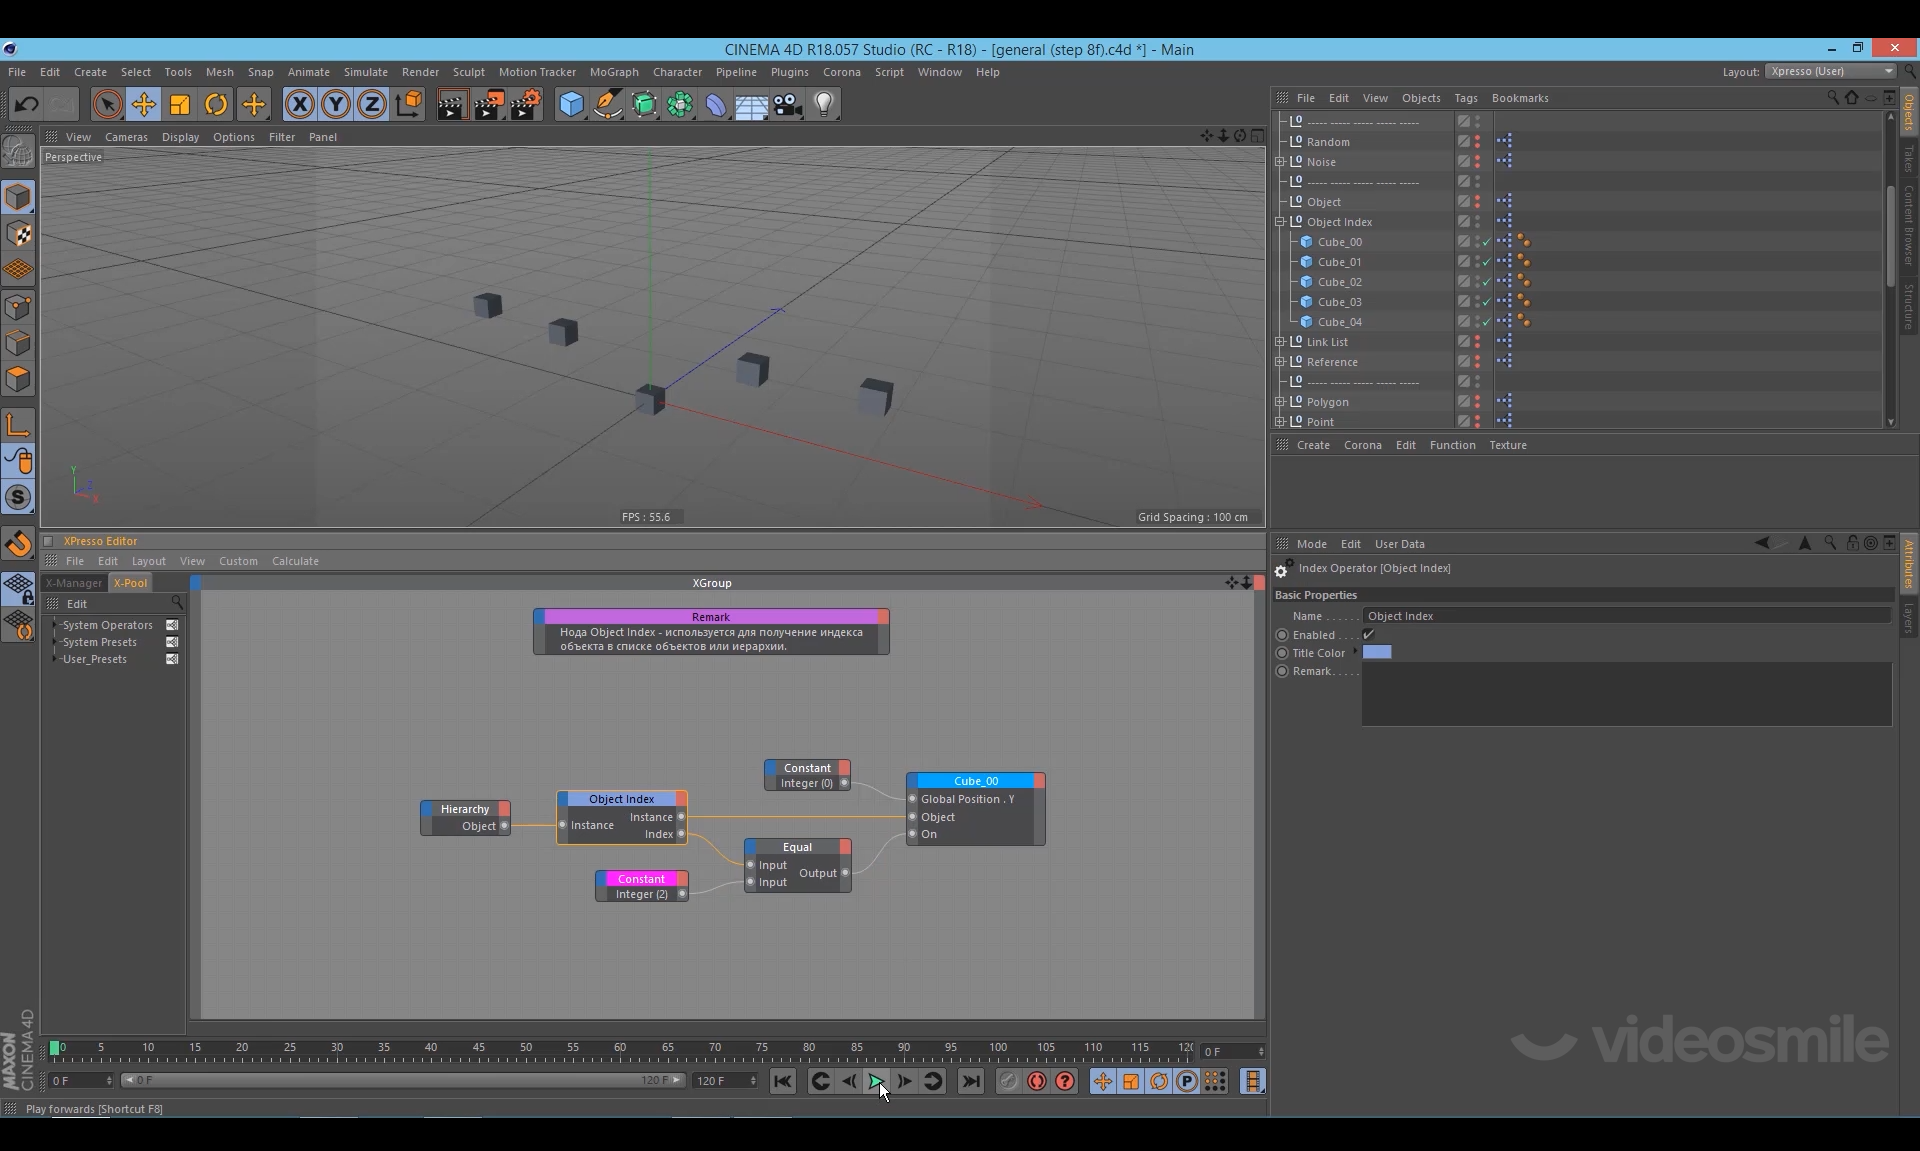Expand the Link List object
This screenshot has width=1920, height=1151.
[1280, 342]
